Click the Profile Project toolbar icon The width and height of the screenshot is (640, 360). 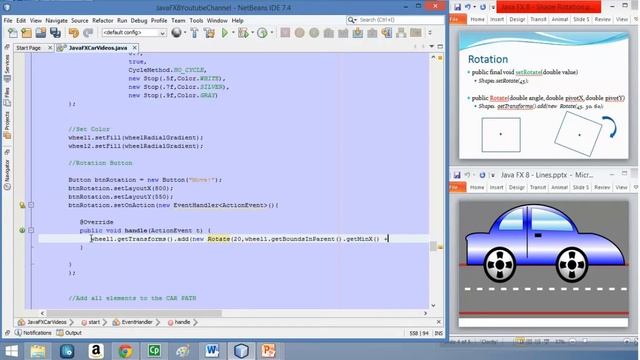coord(262,33)
